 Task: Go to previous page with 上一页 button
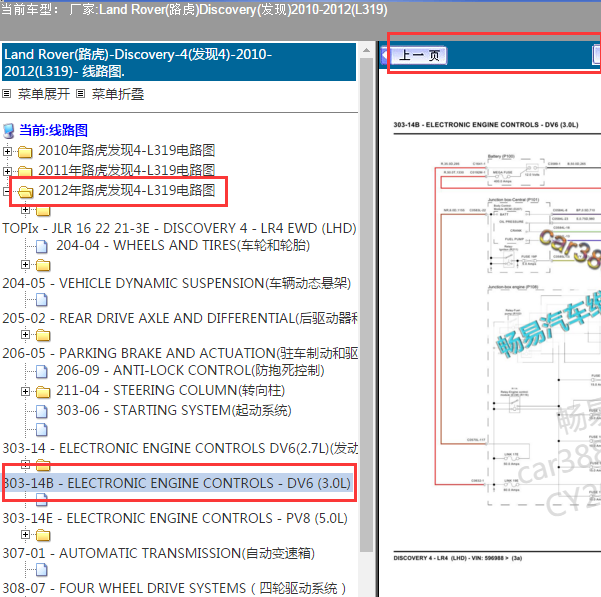click(418, 56)
